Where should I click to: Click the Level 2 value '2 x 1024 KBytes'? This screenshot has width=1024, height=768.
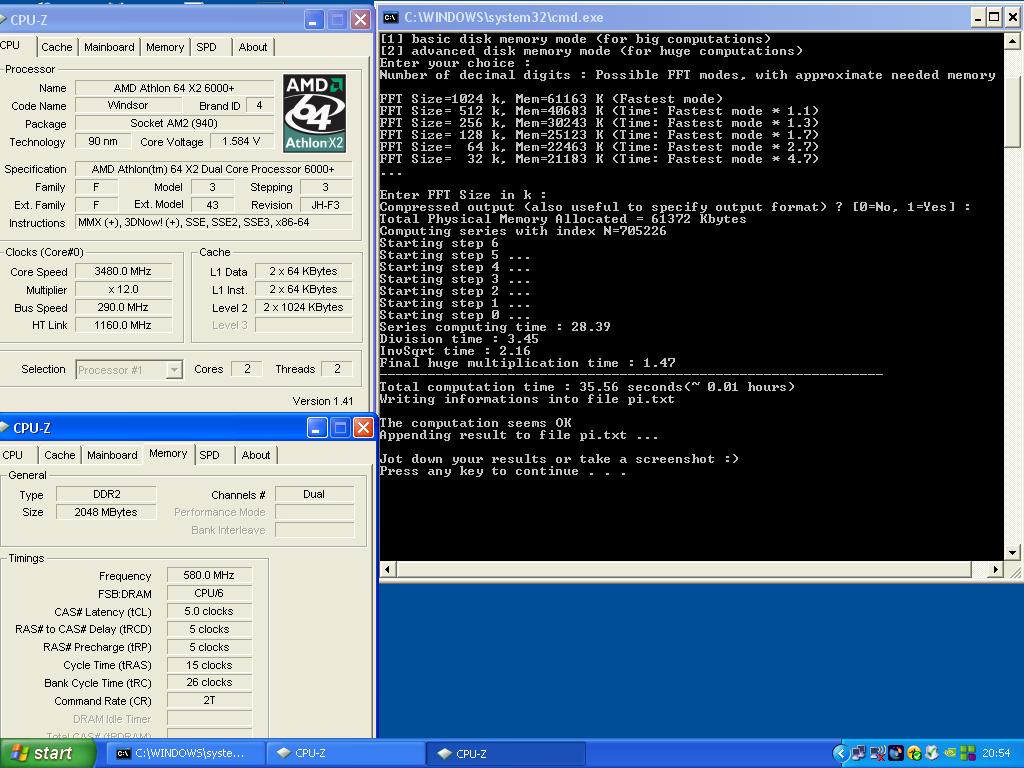coord(303,307)
